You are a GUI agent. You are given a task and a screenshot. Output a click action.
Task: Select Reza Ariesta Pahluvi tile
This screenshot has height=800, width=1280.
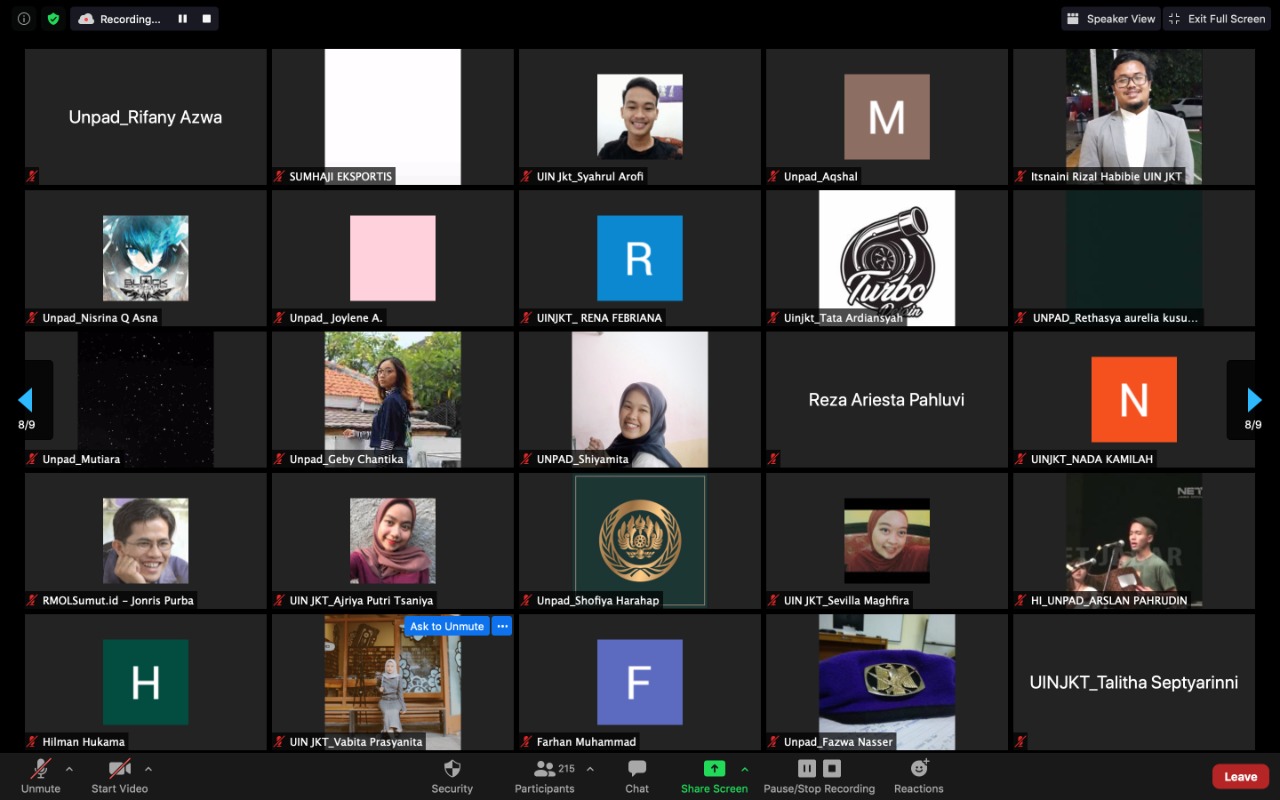pos(887,400)
